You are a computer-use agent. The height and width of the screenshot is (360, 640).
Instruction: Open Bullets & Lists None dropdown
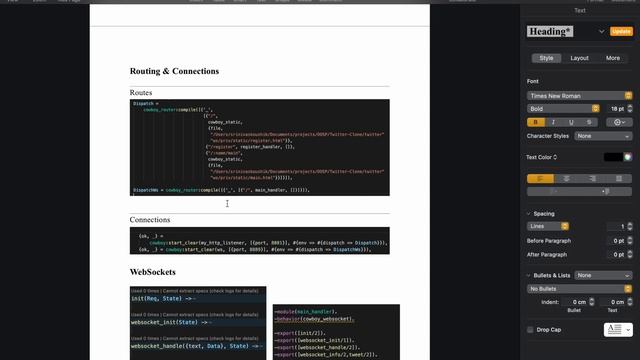[x=603, y=276]
